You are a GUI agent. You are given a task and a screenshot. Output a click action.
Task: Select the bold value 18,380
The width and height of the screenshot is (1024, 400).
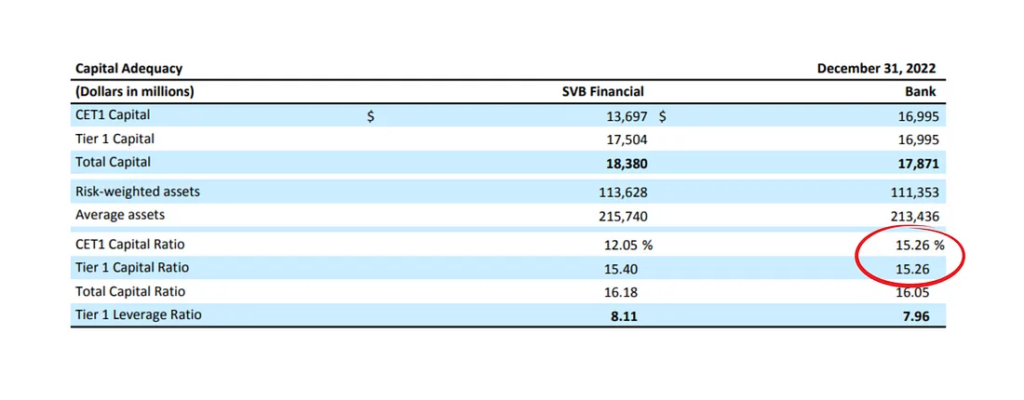[627, 163]
